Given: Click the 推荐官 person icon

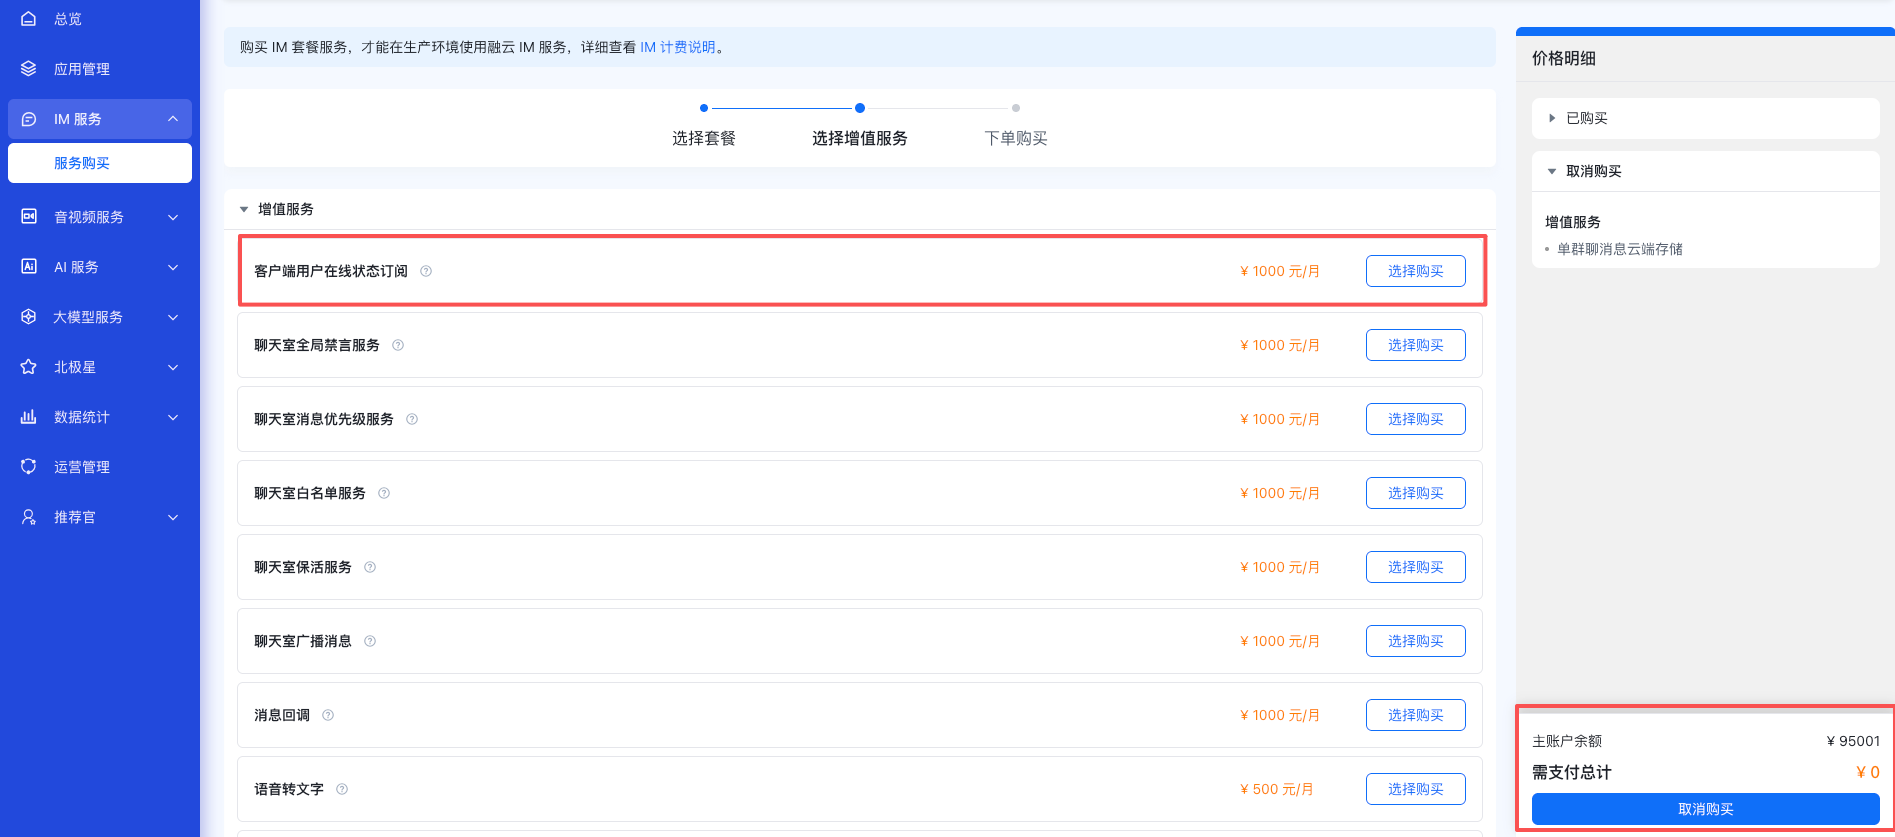Looking at the screenshot, I should [29, 517].
